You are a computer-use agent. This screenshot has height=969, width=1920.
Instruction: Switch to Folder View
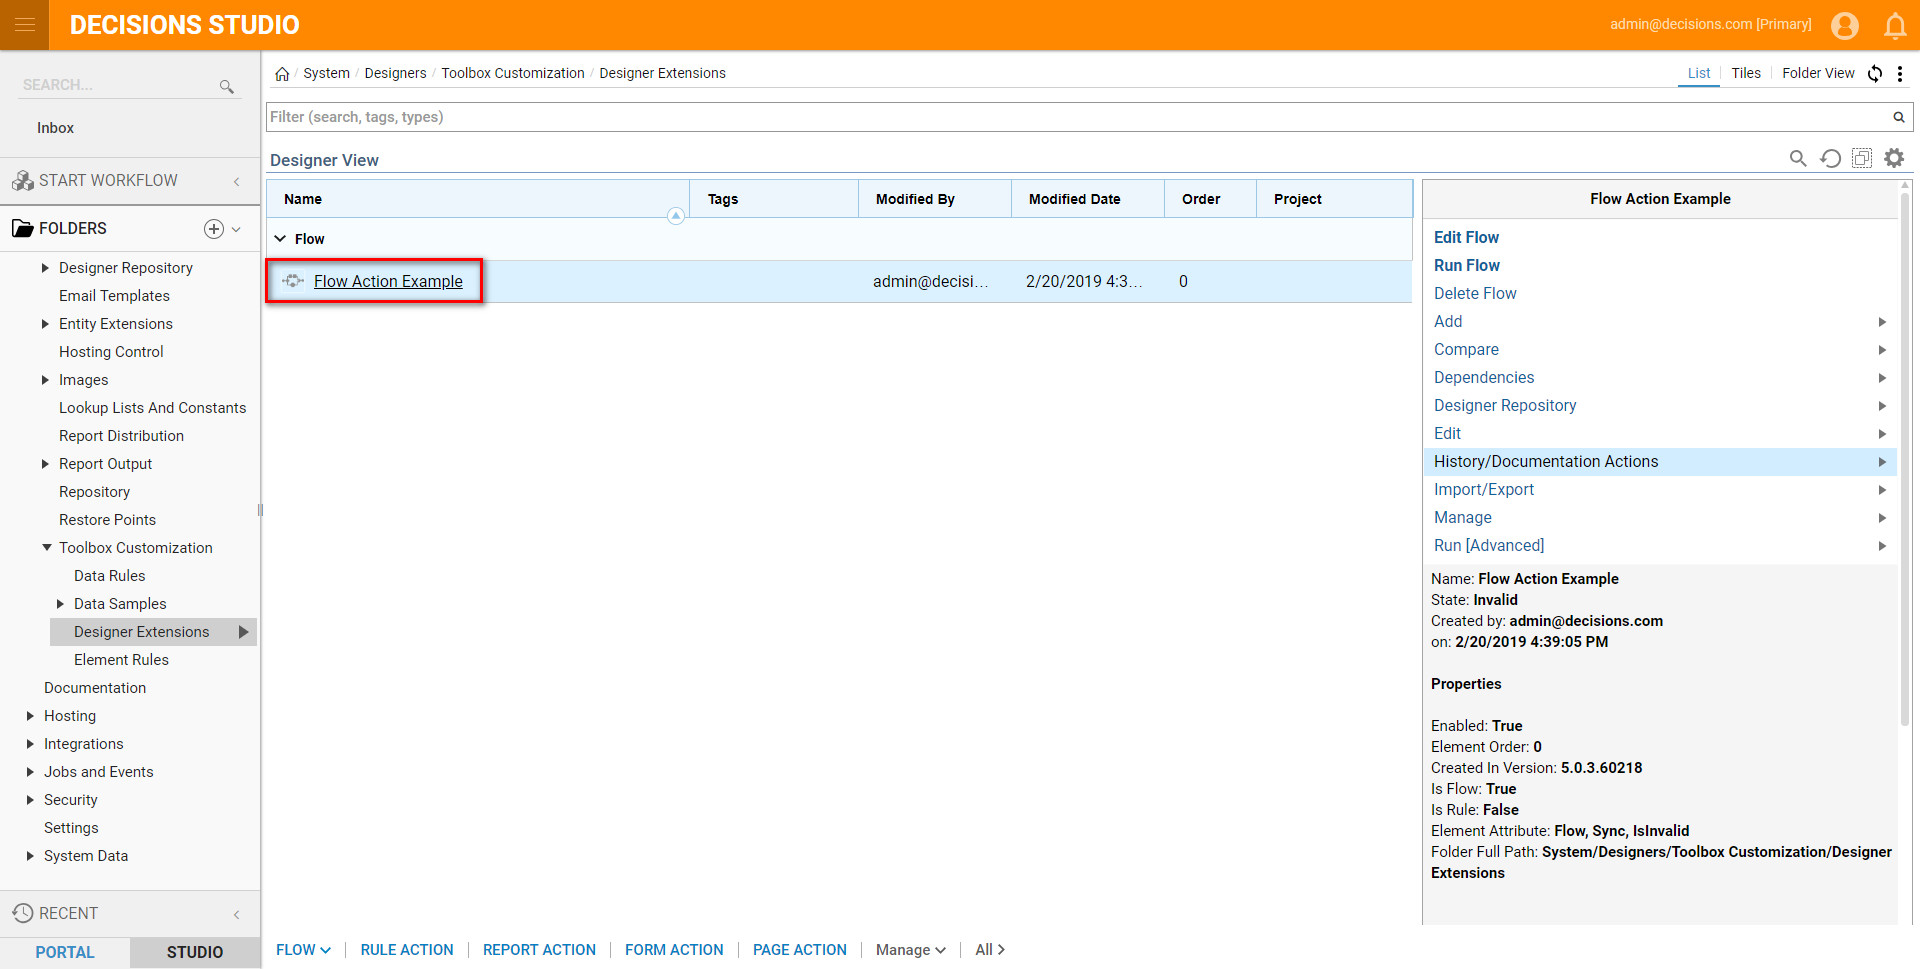click(1818, 73)
